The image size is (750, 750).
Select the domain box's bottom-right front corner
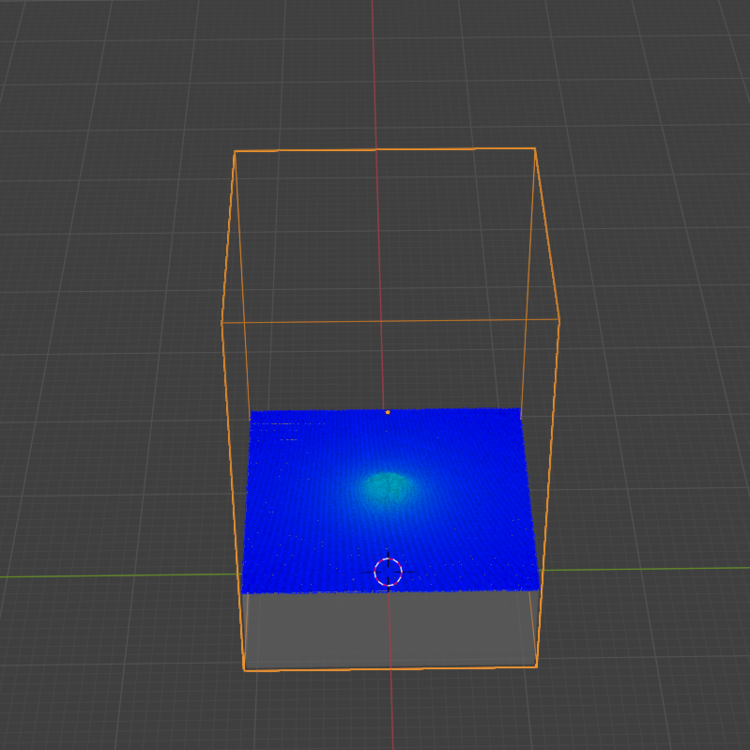[536, 666]
